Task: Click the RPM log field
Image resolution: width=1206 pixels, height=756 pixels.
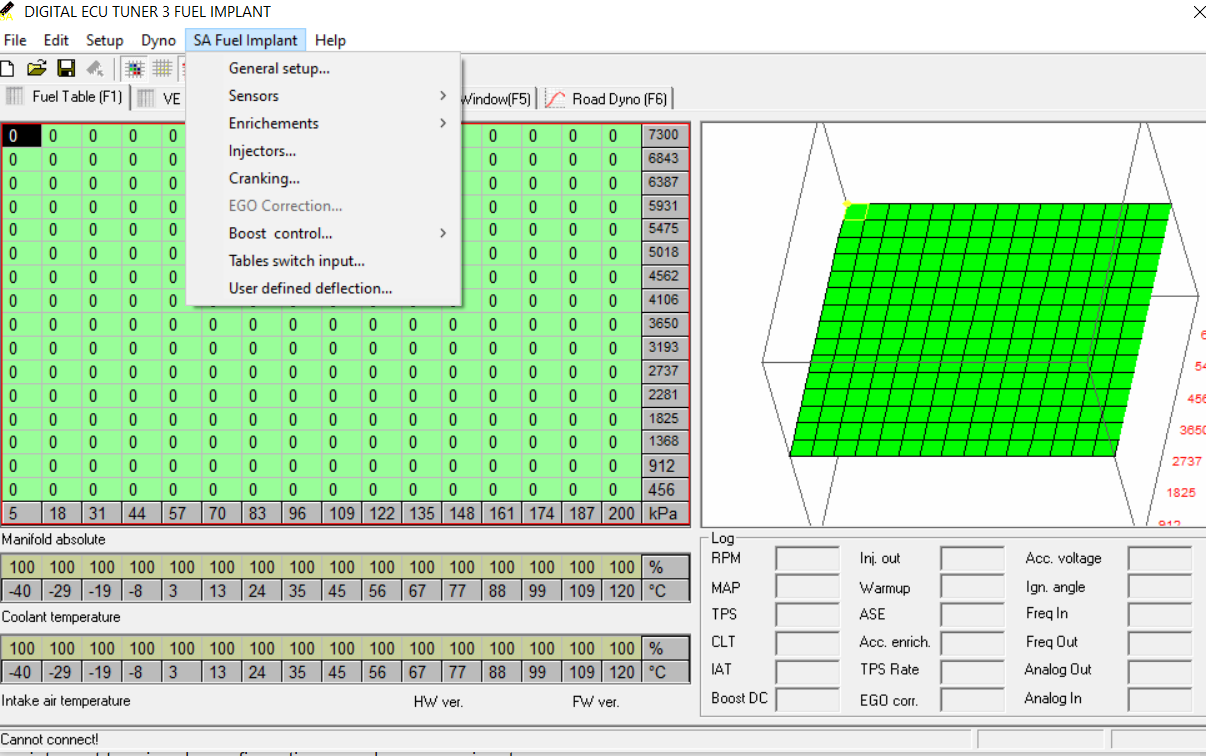Action: tap(808, 558)
